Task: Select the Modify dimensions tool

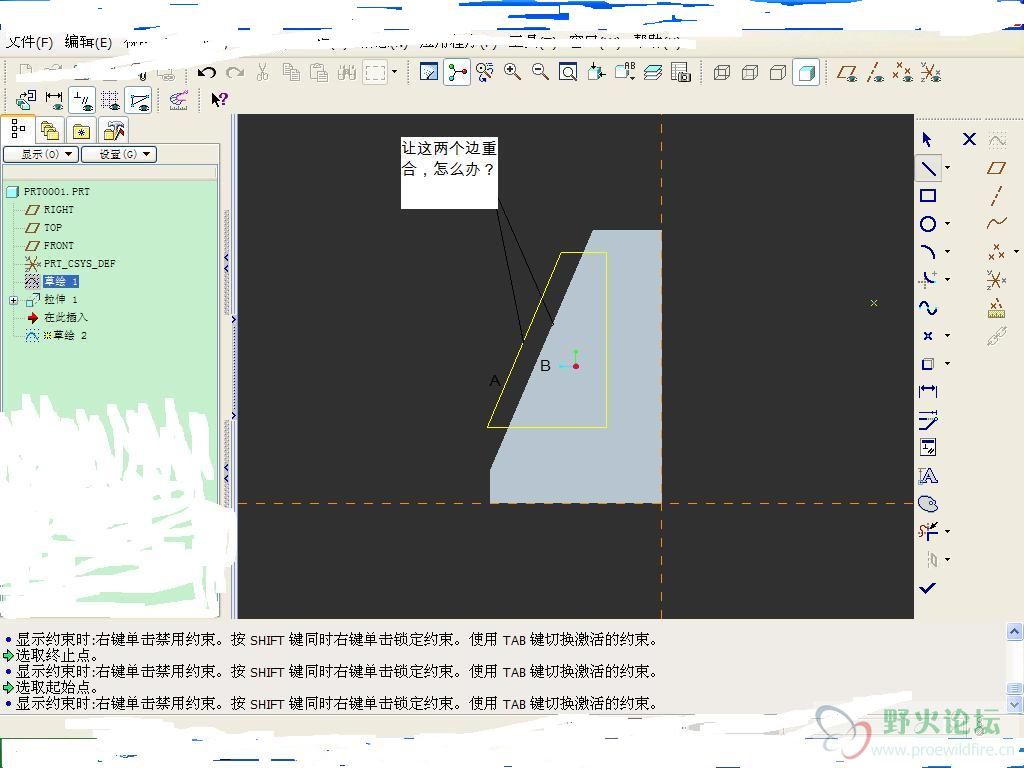Action: point(928,420)
